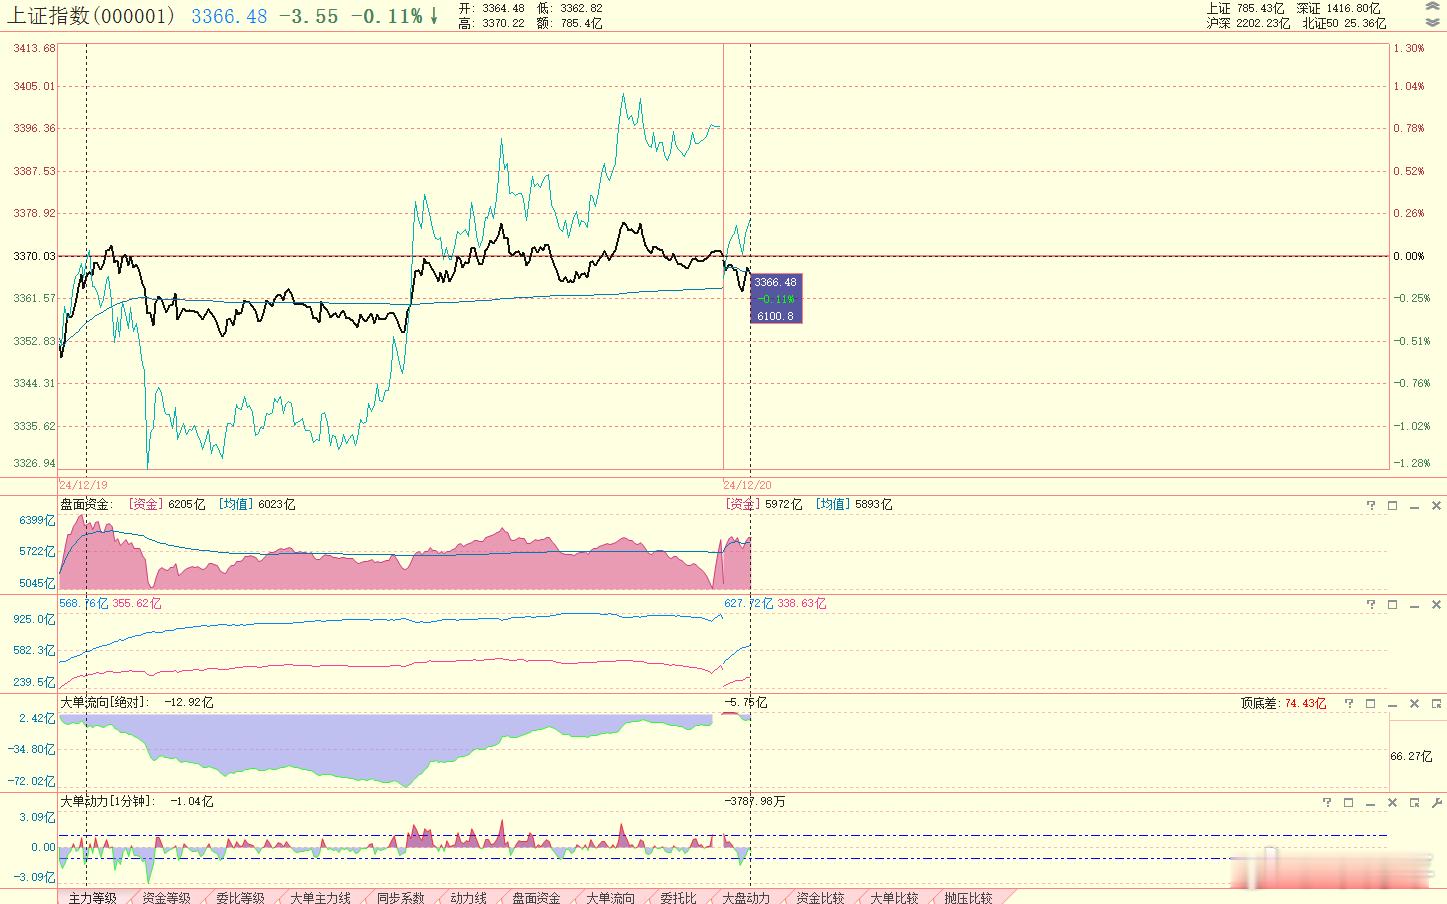Switch to the 动力线 tab
The height and width of the screenshot is (904, 1447).
[x=468, y=898]
